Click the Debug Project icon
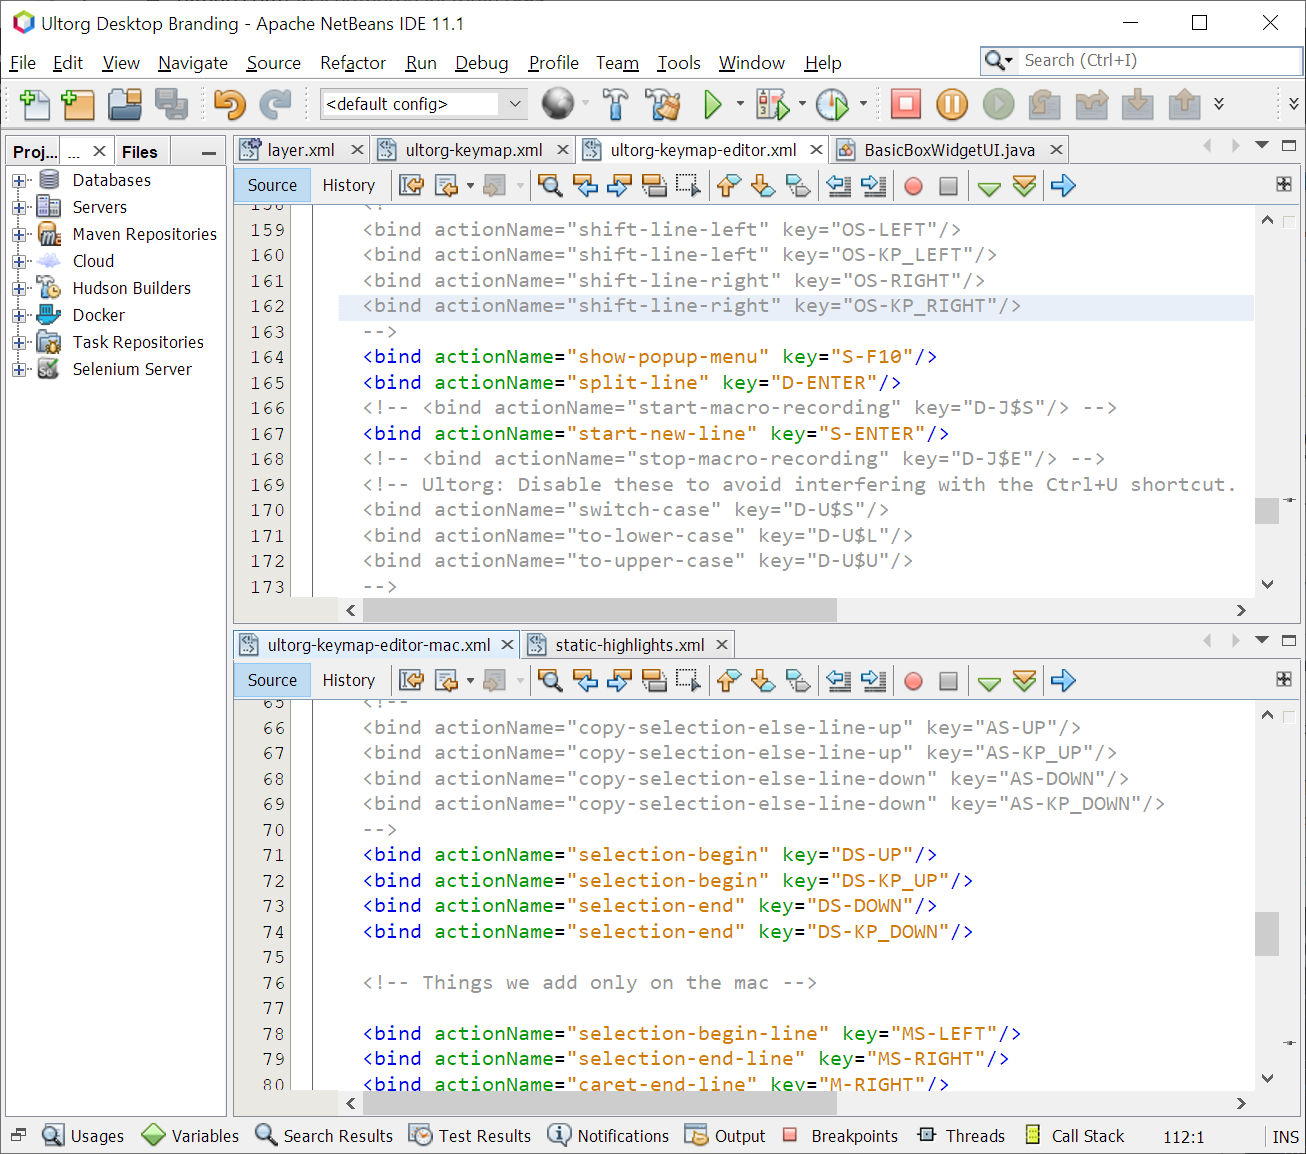 click(773, 103)
